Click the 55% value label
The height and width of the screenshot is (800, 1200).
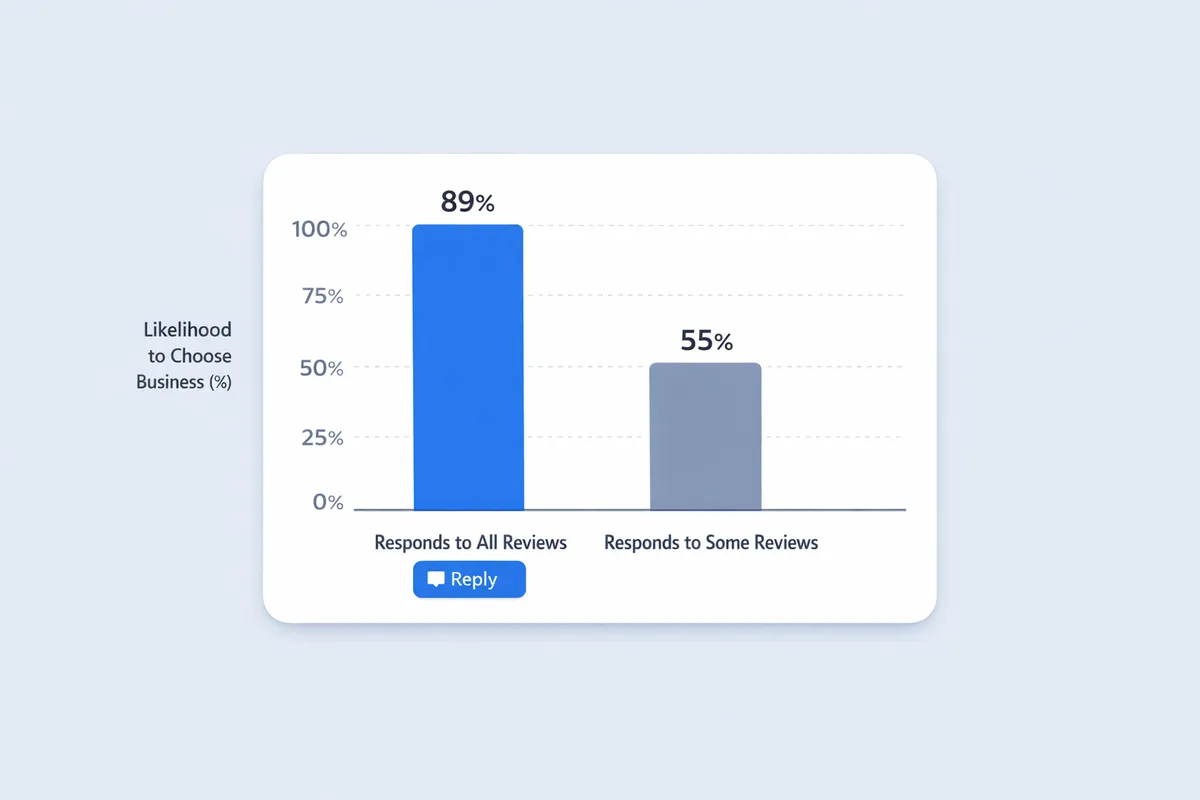coord(705,340)
